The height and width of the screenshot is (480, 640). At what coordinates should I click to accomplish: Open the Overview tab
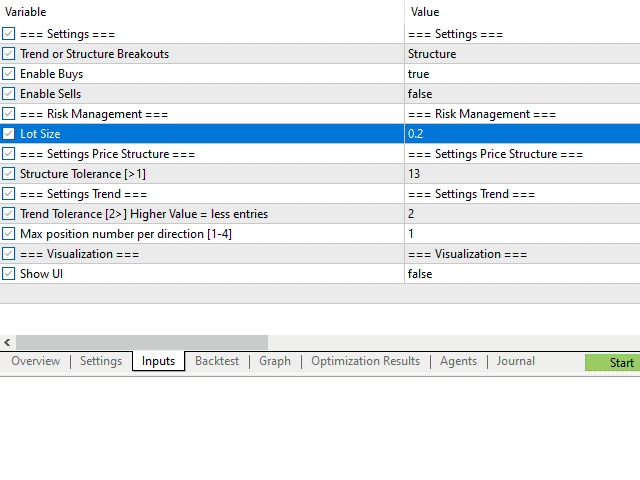click(36, 361)
